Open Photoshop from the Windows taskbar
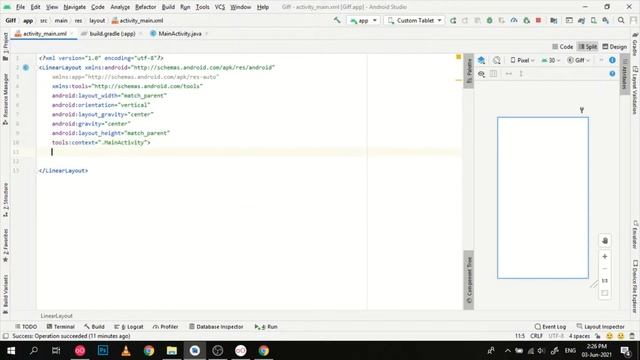 coord(103,350)
